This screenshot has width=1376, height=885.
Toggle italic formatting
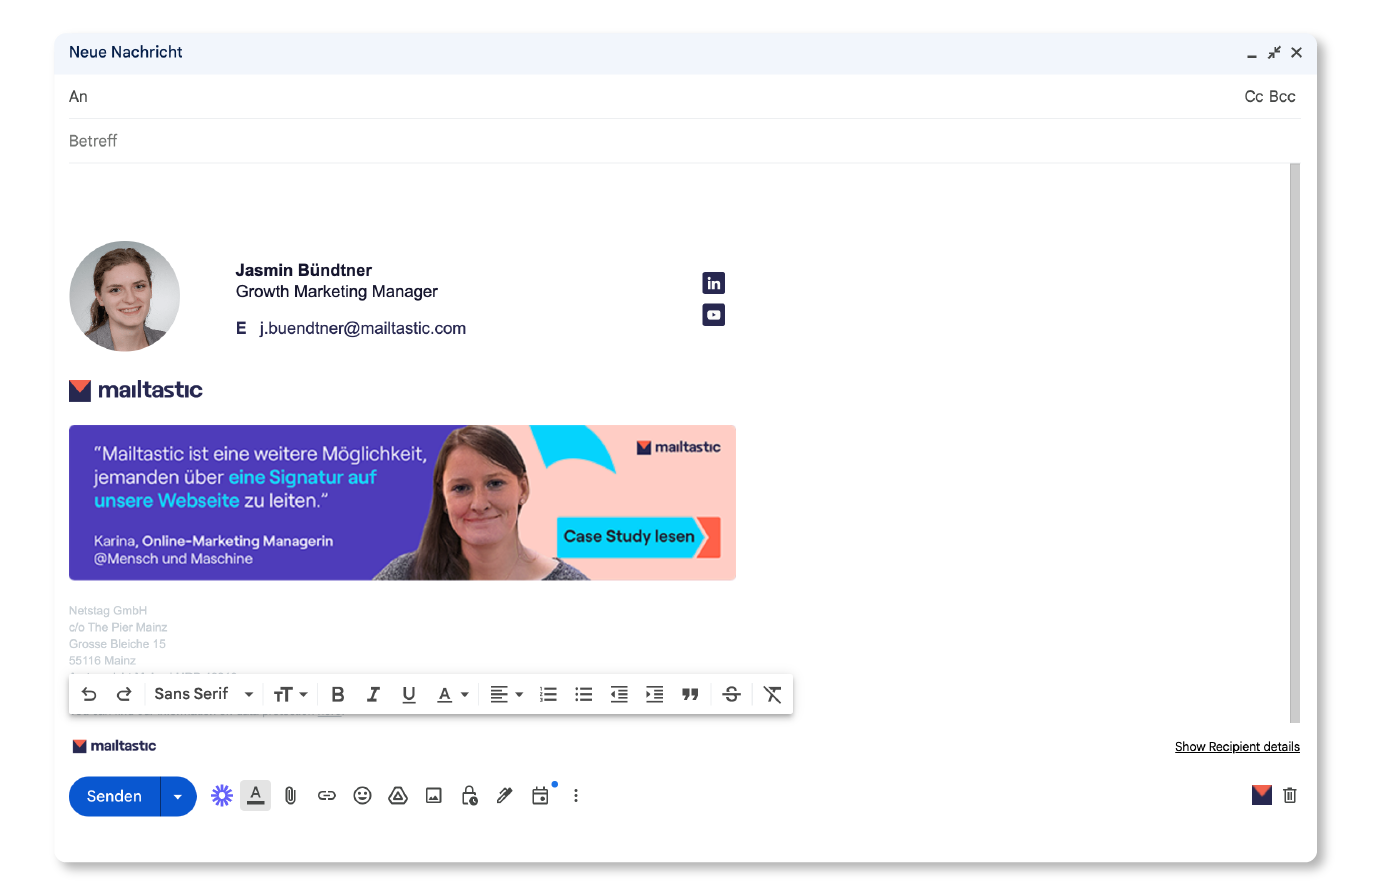coord(373,694)
